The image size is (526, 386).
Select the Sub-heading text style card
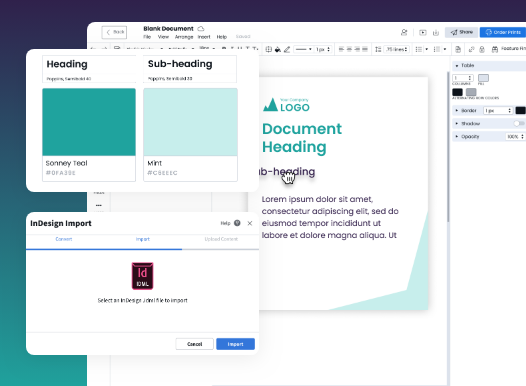190,69
